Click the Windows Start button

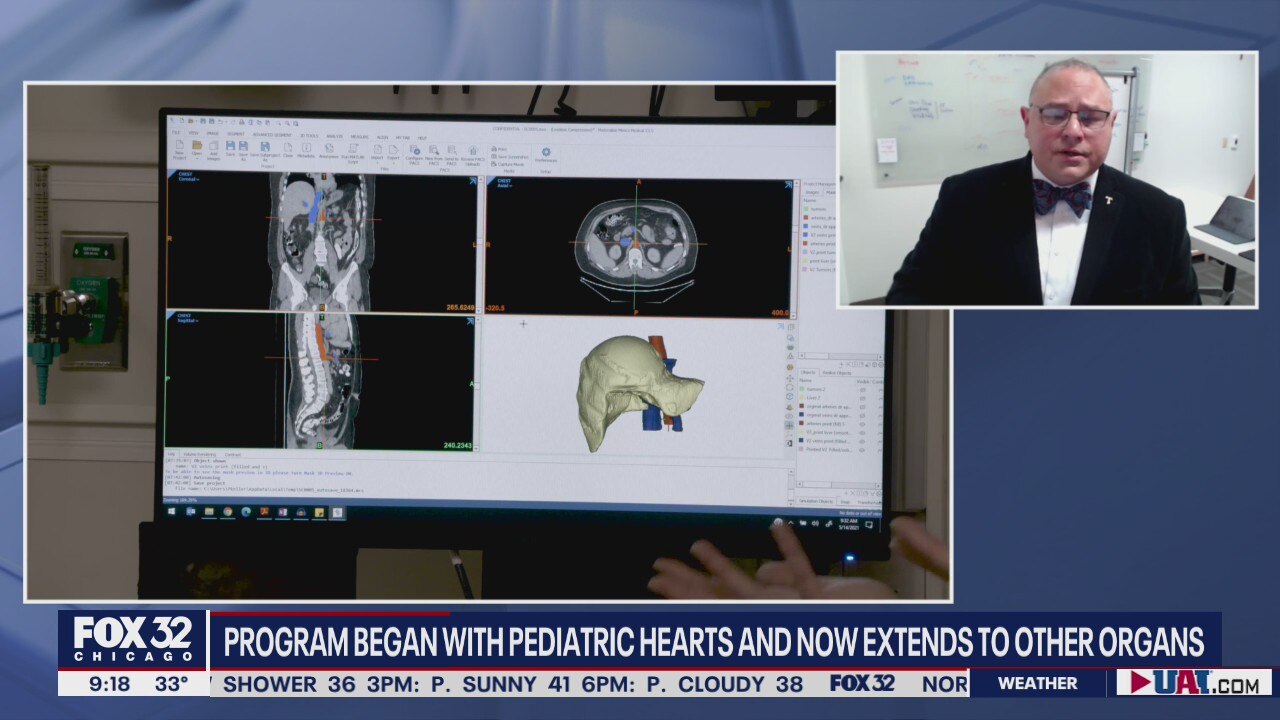coord(172,511)
